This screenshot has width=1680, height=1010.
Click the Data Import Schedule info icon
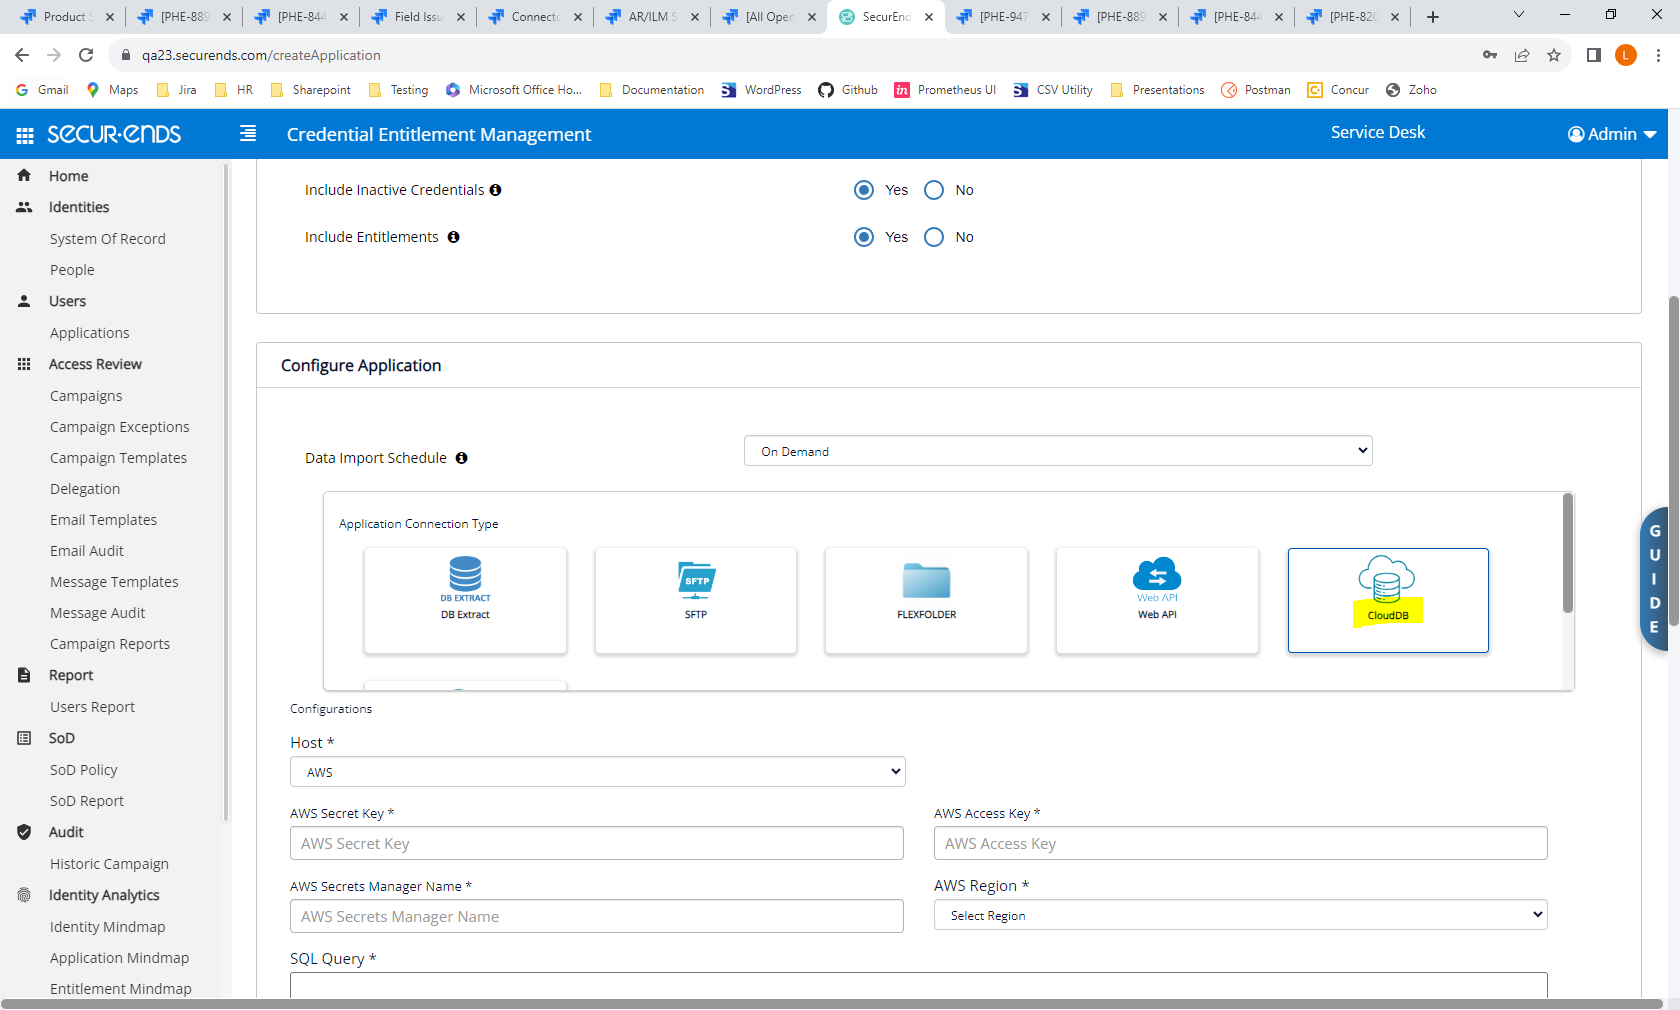pos(461,458)
